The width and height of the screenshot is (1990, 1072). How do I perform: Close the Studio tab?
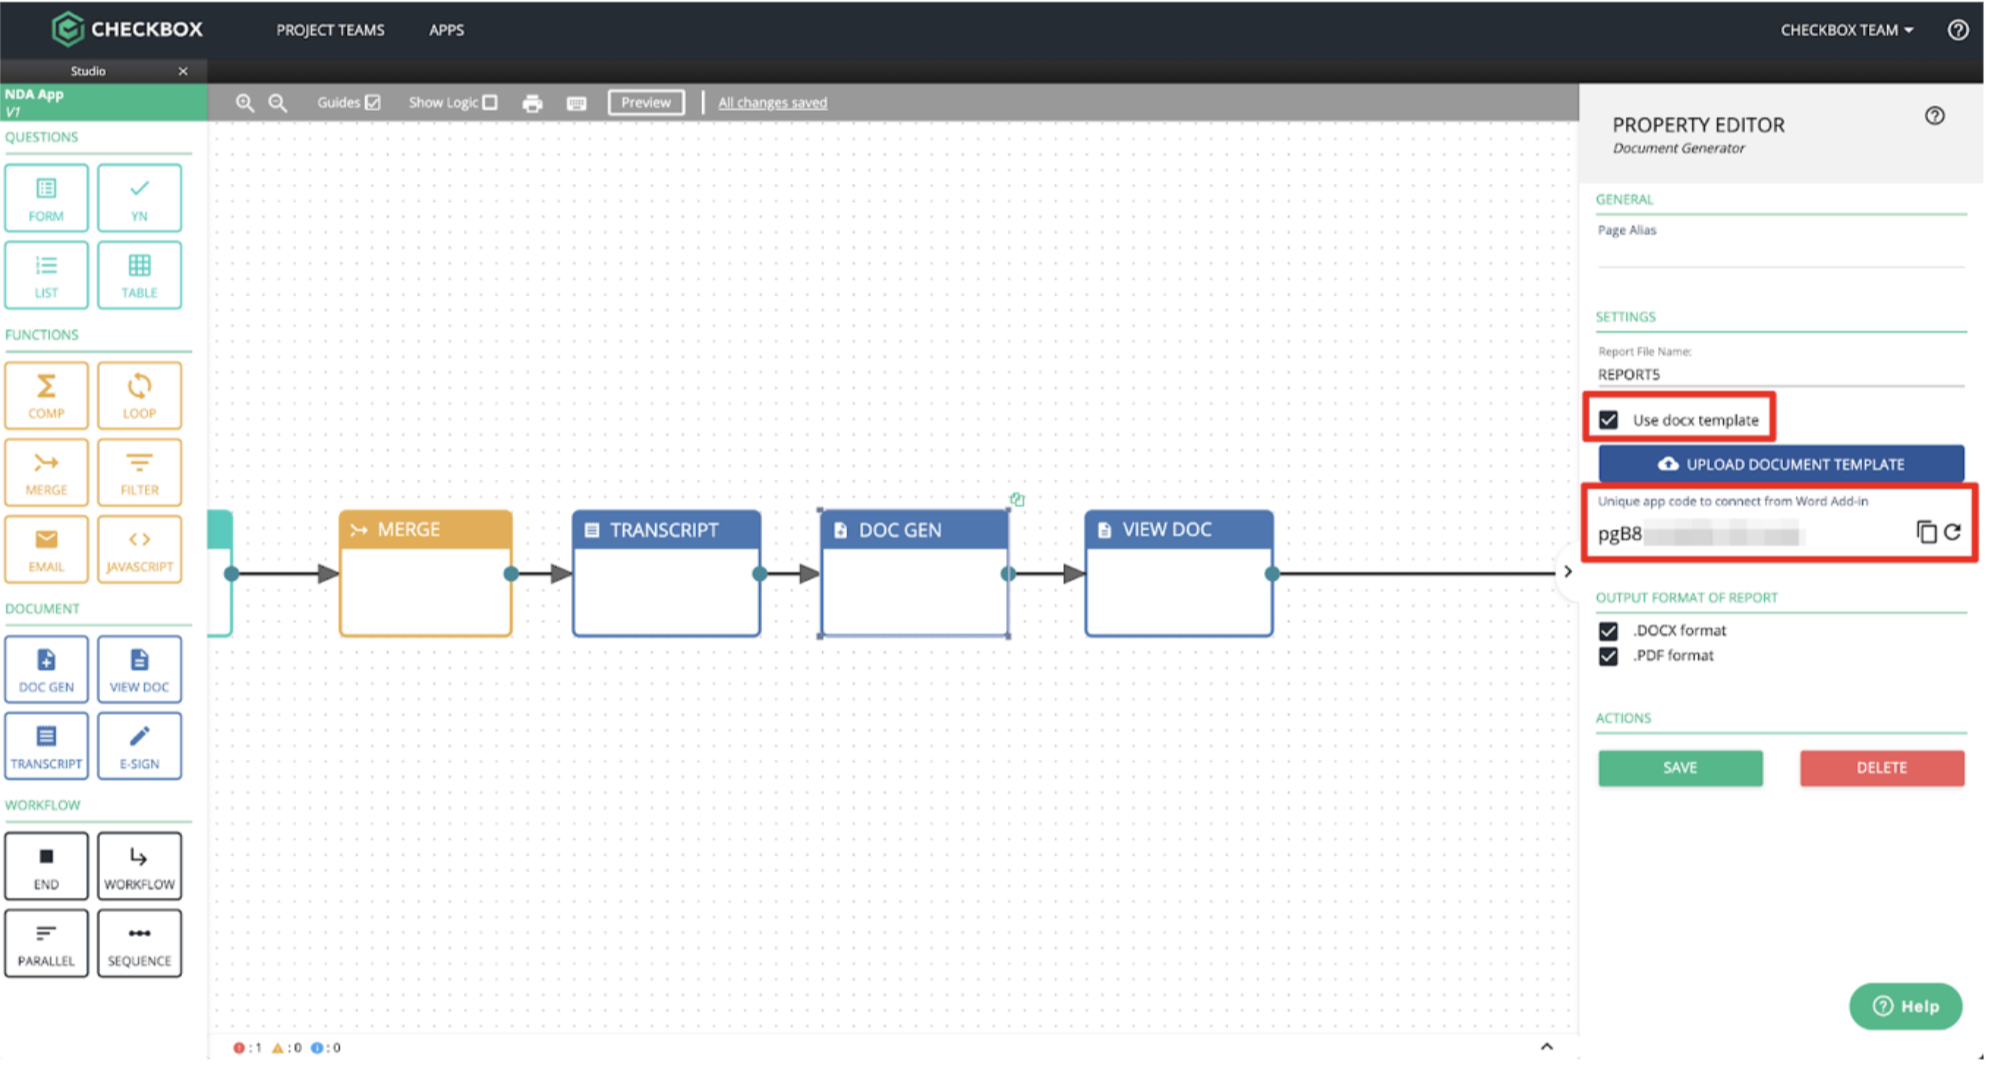(183, 71)
